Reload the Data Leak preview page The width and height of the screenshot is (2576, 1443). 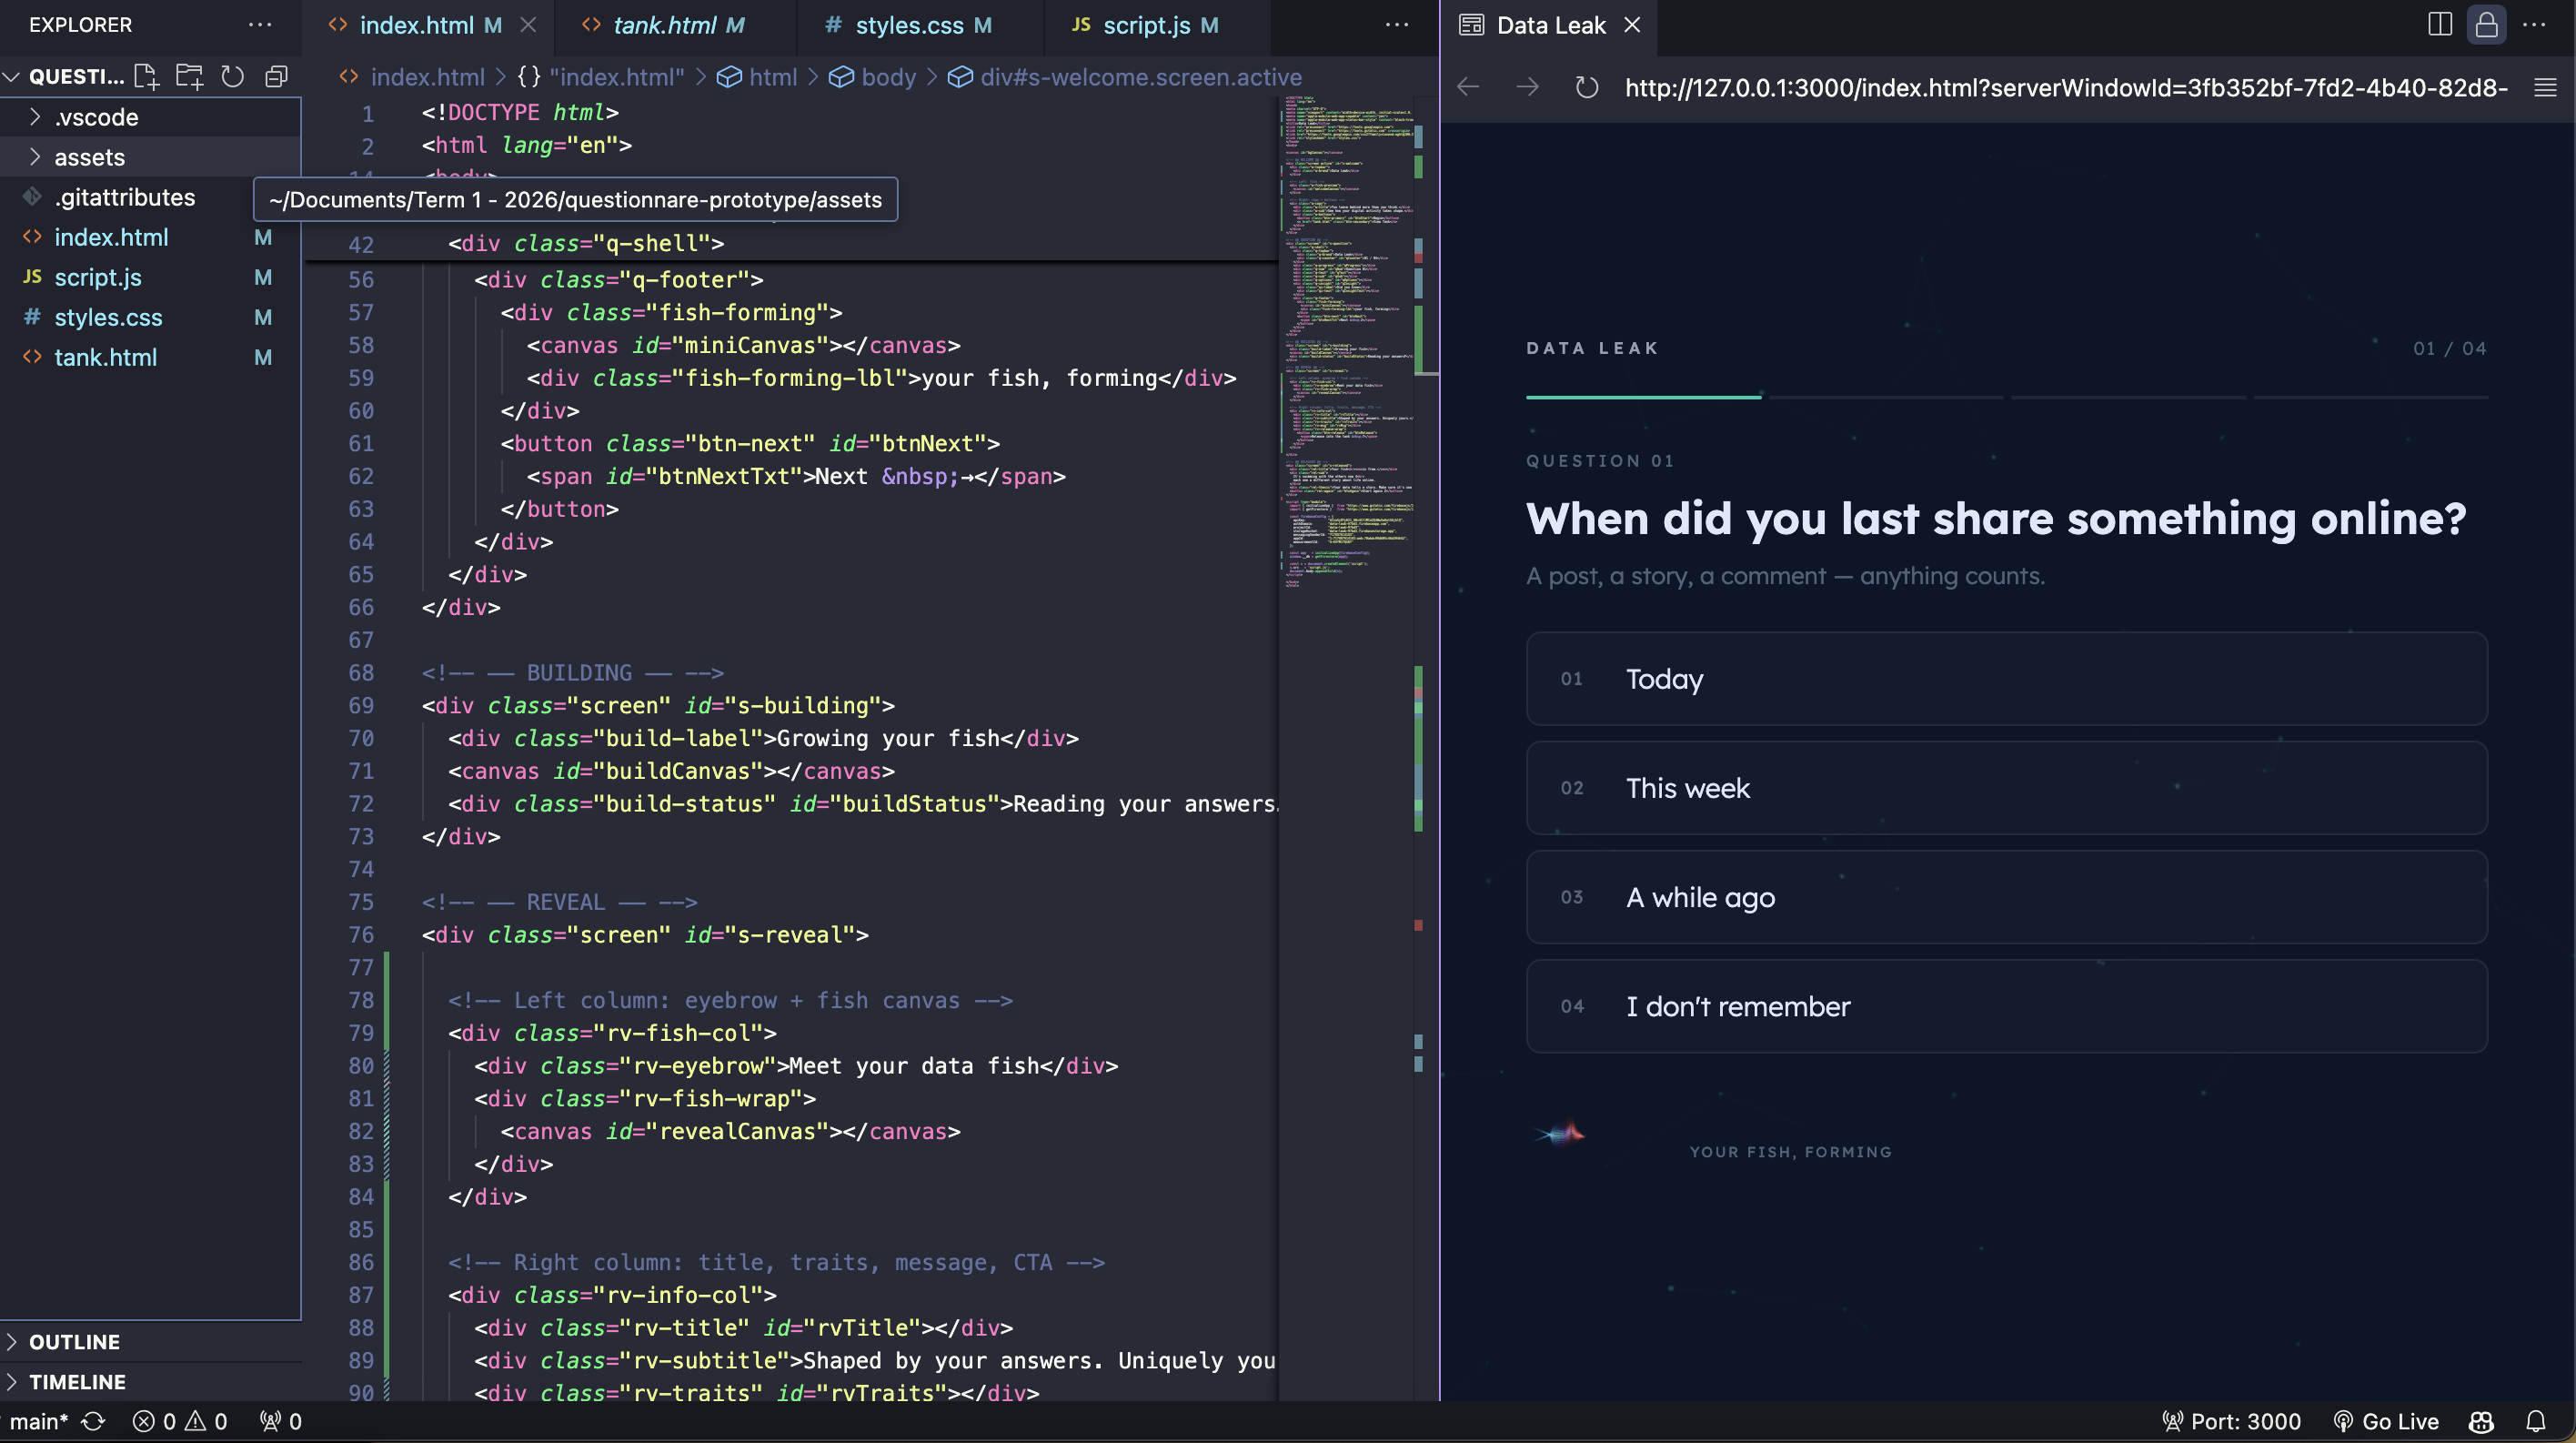point(1587,88)
